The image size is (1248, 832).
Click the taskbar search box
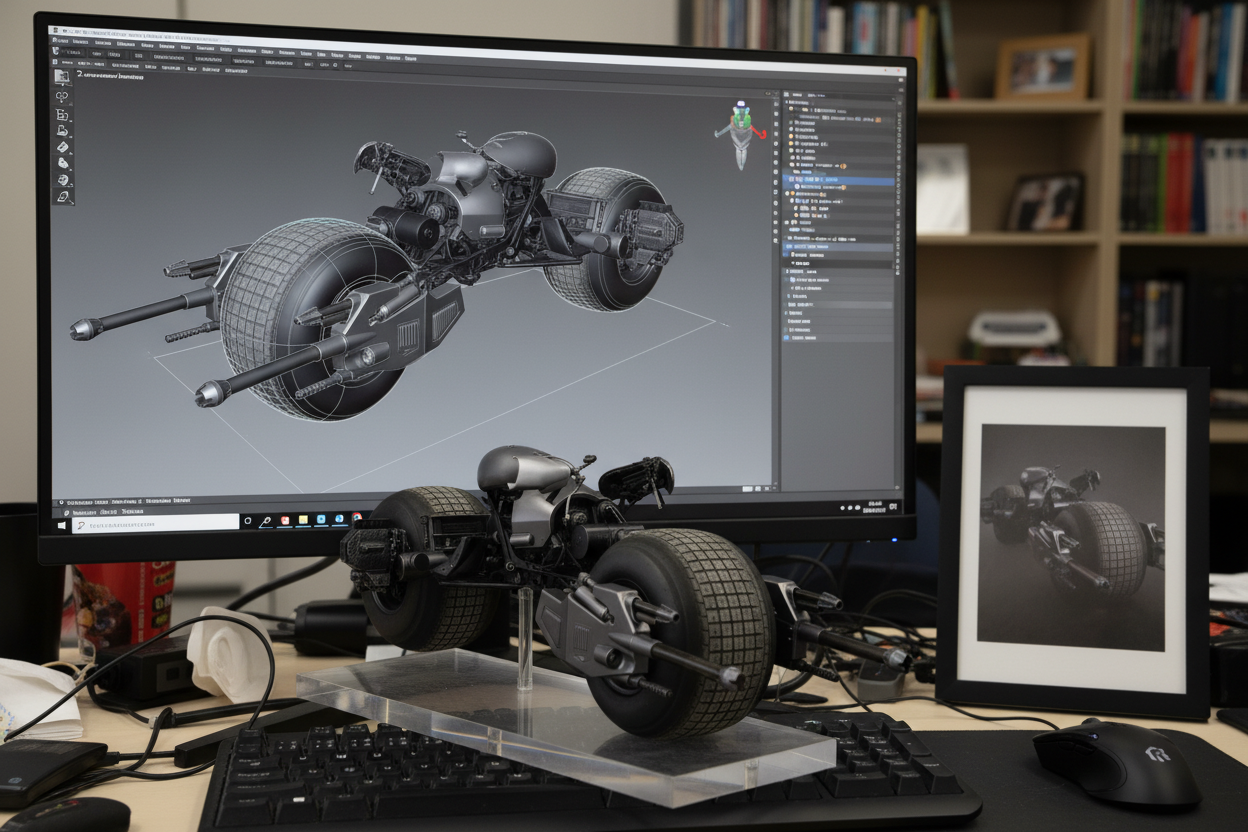point(155,523)
